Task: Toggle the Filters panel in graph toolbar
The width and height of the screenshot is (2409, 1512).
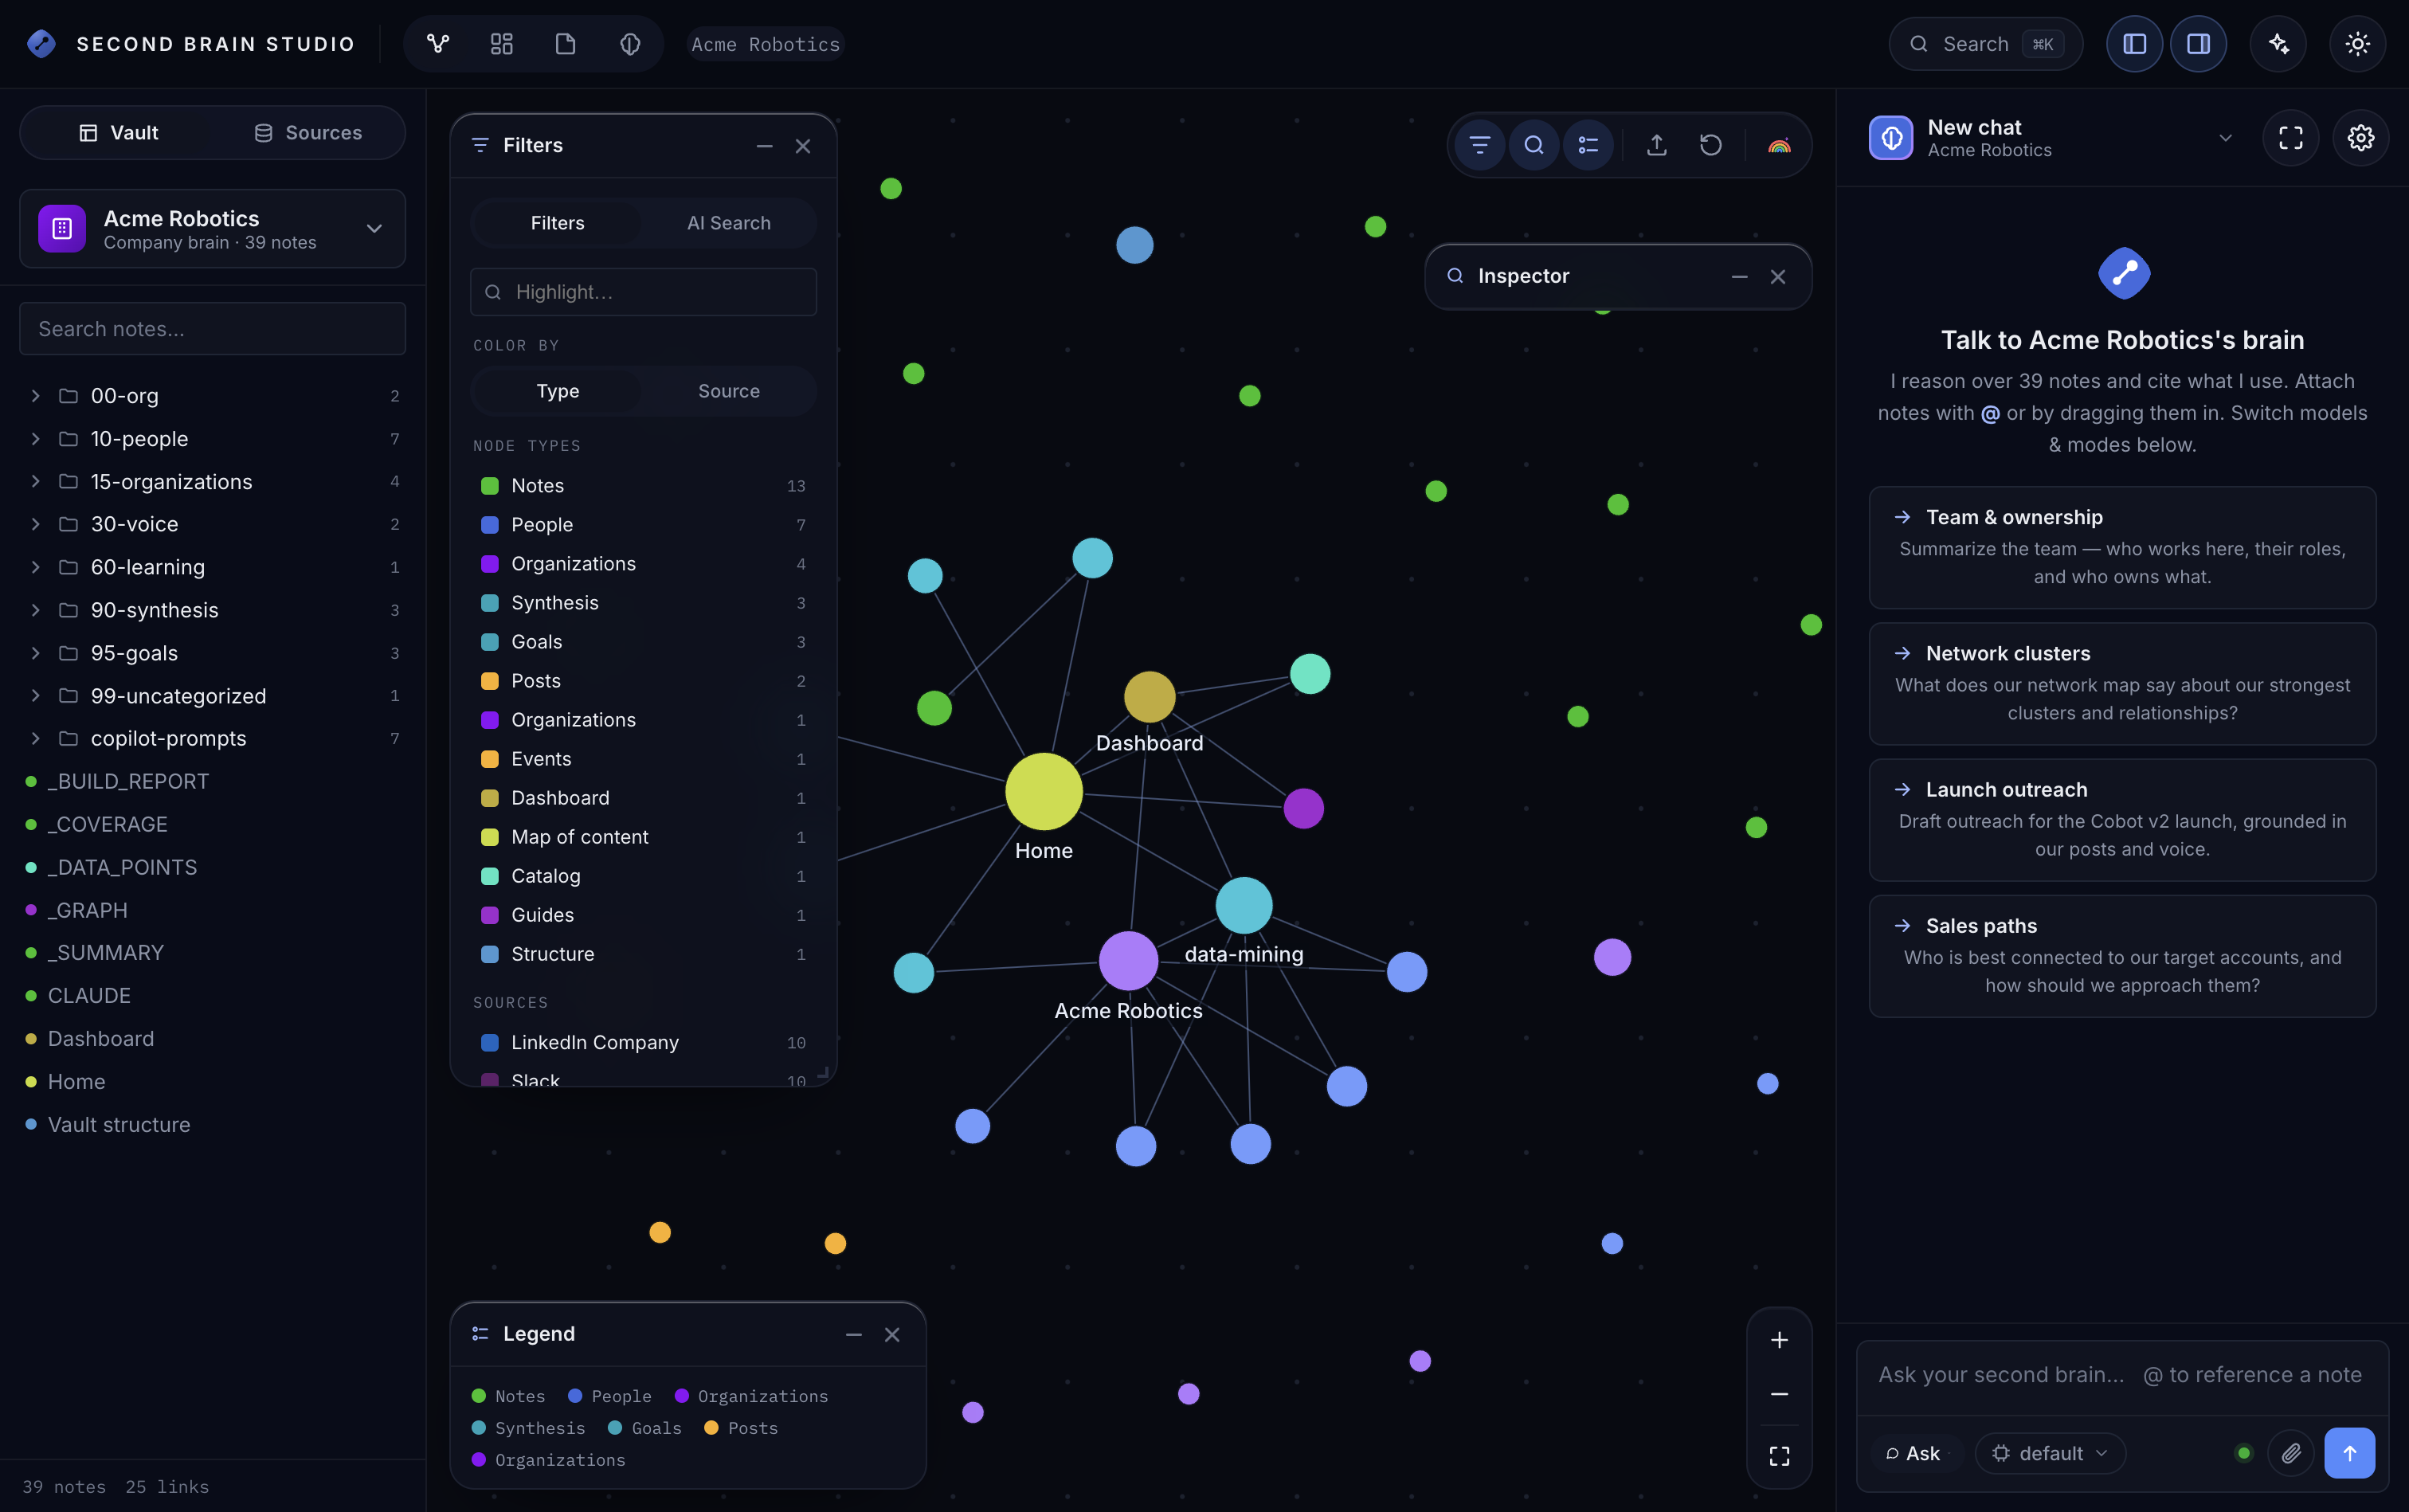Action: [1480, 145]
